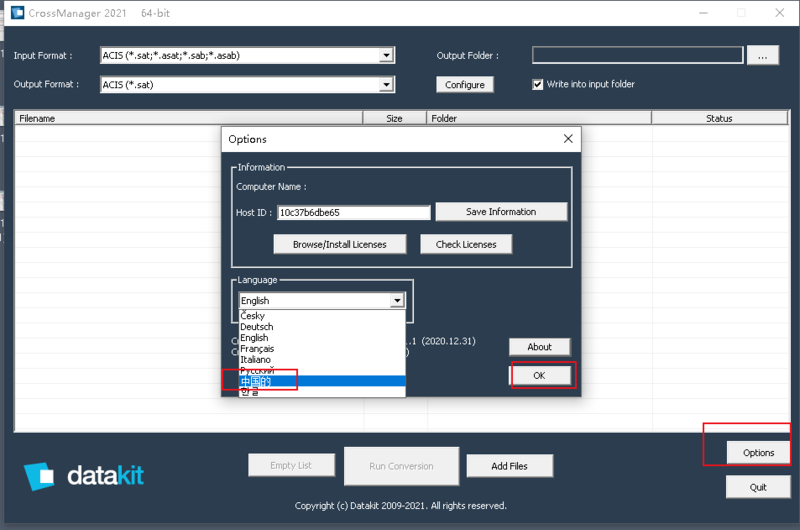Click CrossManager title bar app icon
This screenshot has width=800, height=530.
point(18,12)
